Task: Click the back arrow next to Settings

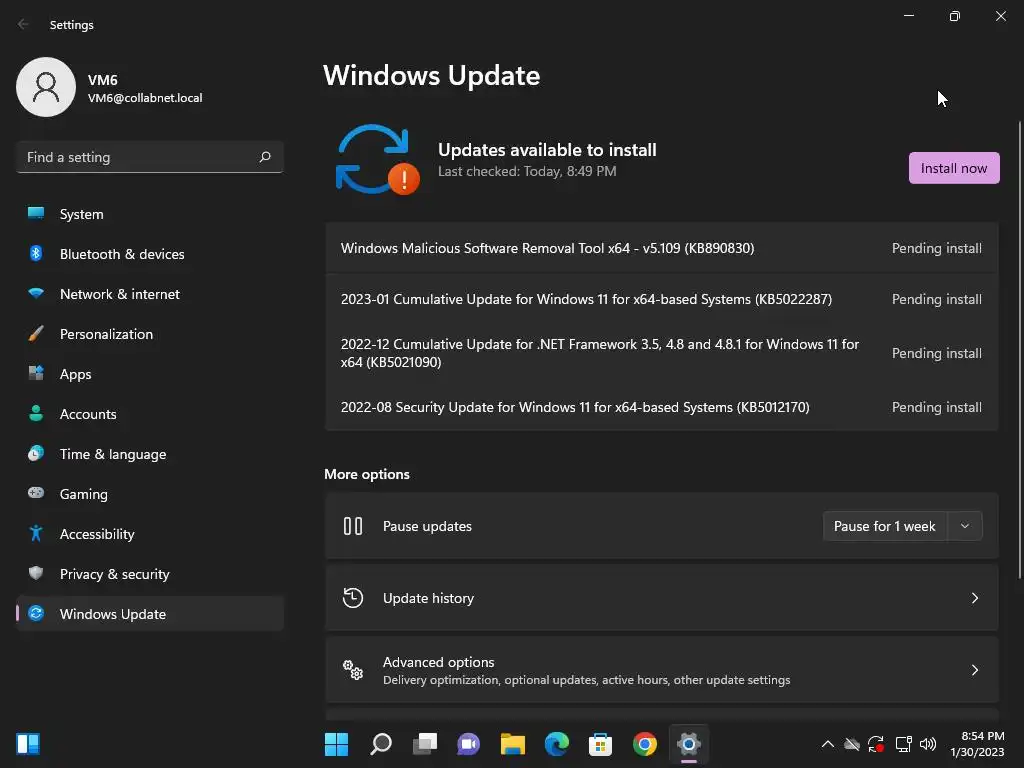Action: [x=24, y=24]
